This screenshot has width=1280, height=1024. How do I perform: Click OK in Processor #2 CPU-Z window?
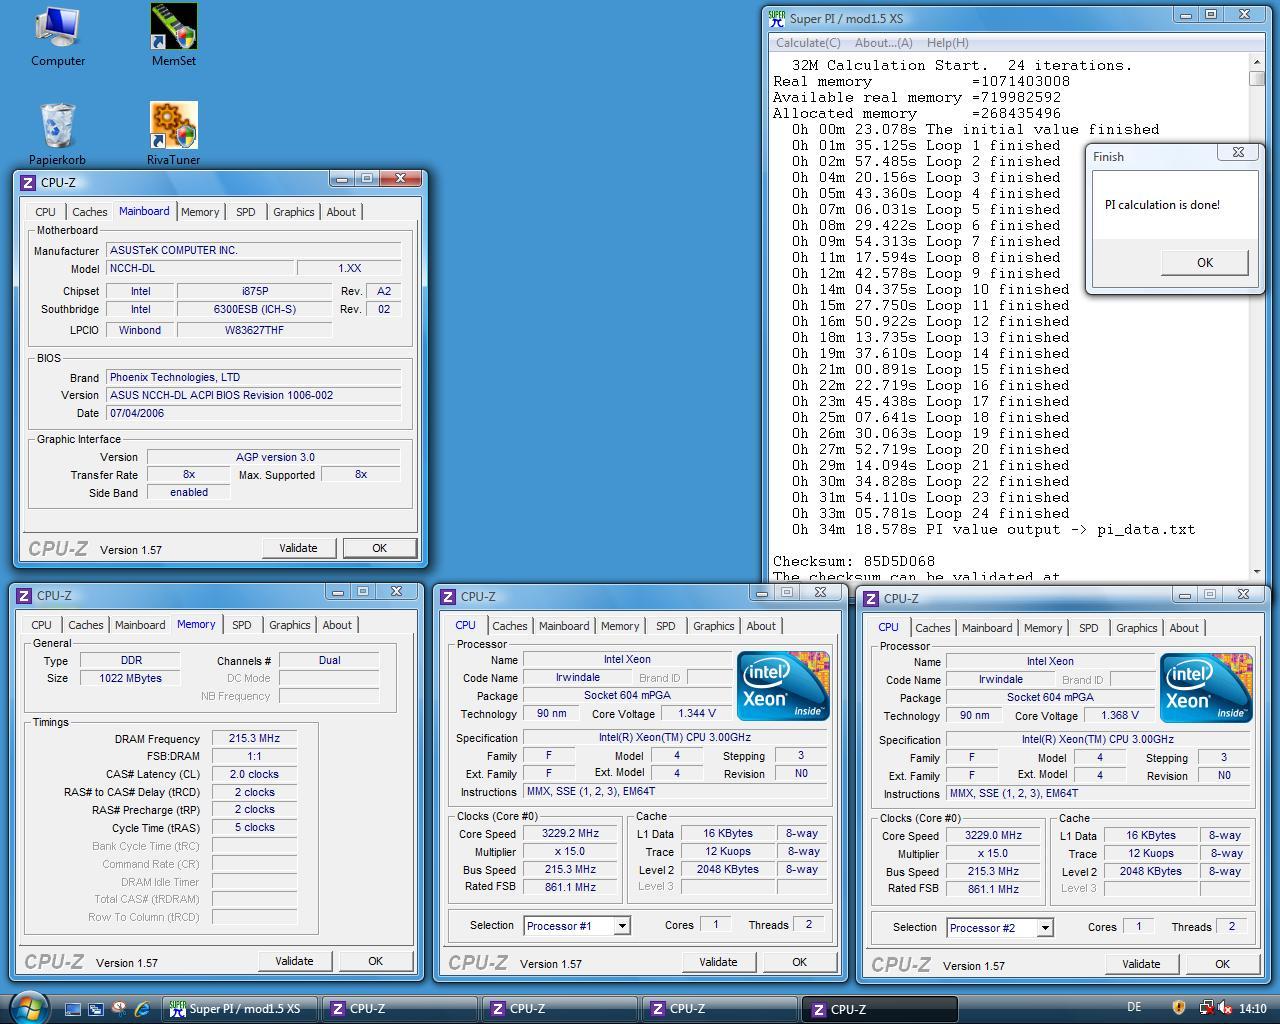(x=1222, y=964)
